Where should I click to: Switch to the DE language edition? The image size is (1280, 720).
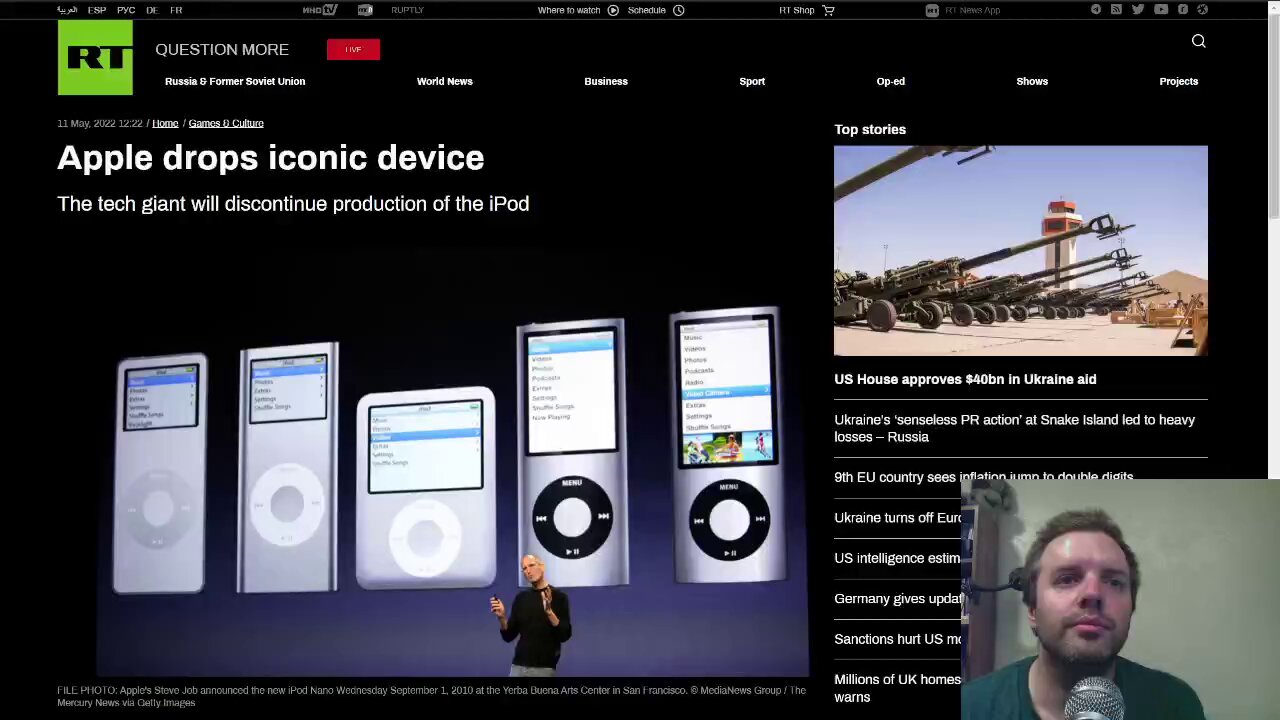(152, 10)
